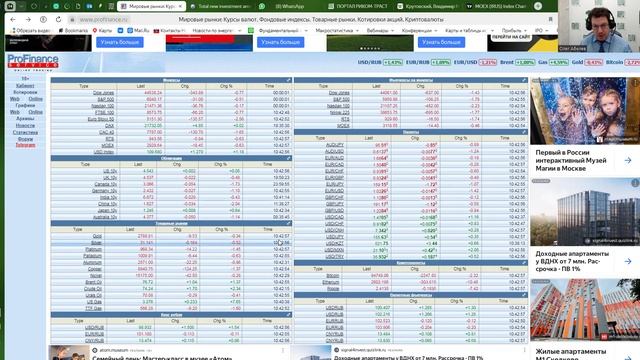This screenshot has width=640, height=360.
Task: Click the profinance.ru address field
Action: click(x=104, y=19)
